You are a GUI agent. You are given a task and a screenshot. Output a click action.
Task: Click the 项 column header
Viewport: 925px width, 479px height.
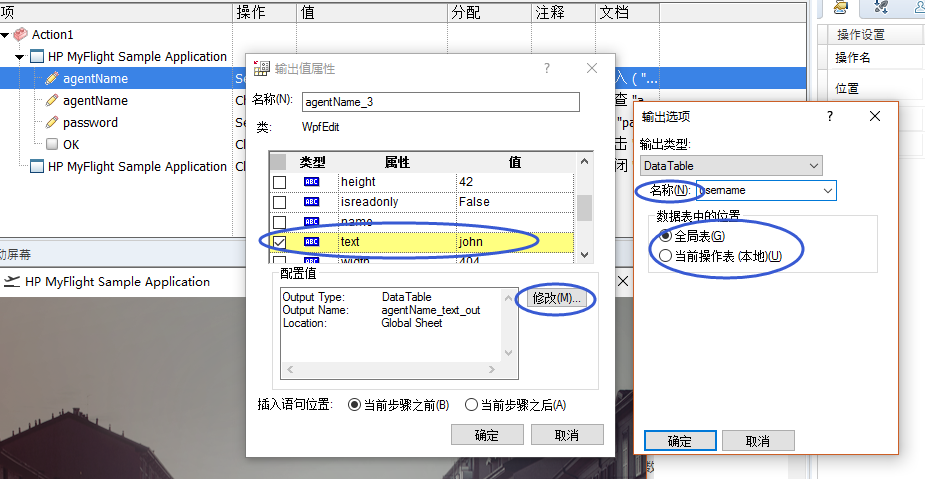pos(116,12)
